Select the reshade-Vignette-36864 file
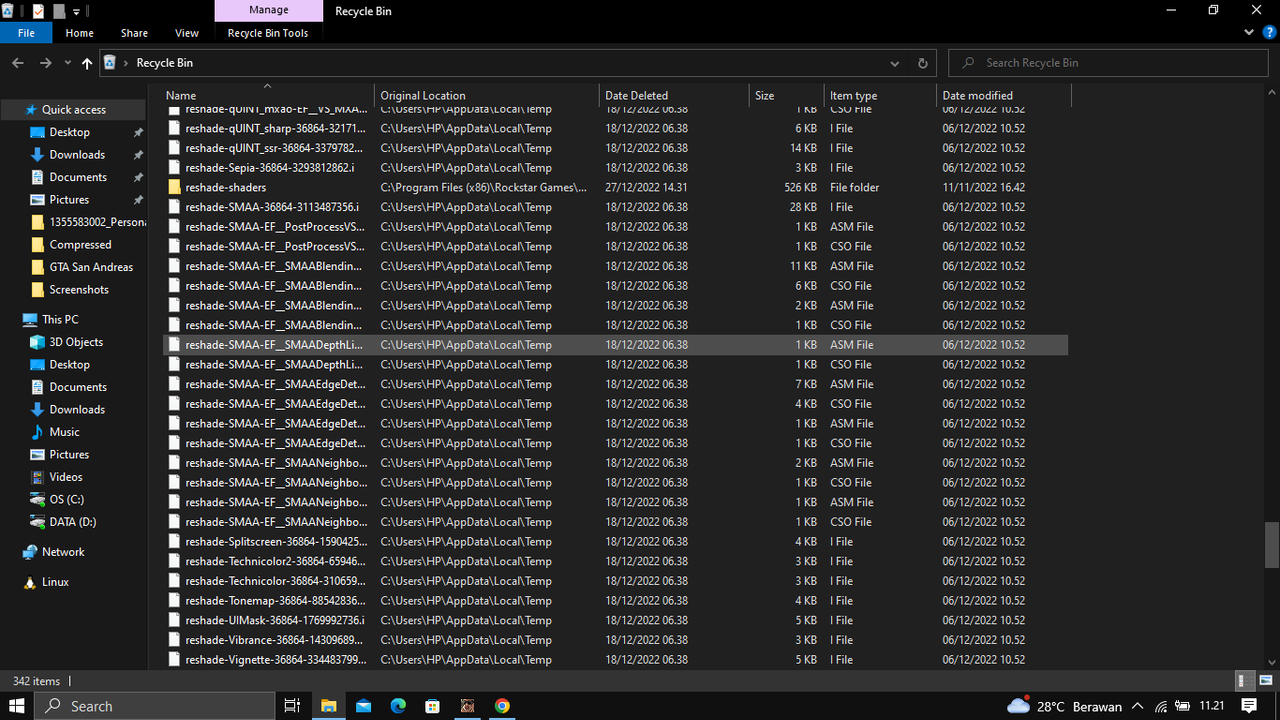The width and height of the screenshot is (1280, 720). point(615,659)
